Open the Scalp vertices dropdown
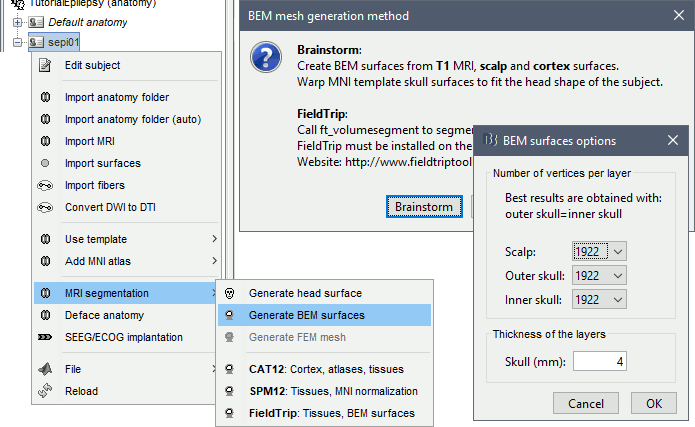 (599, 251)
